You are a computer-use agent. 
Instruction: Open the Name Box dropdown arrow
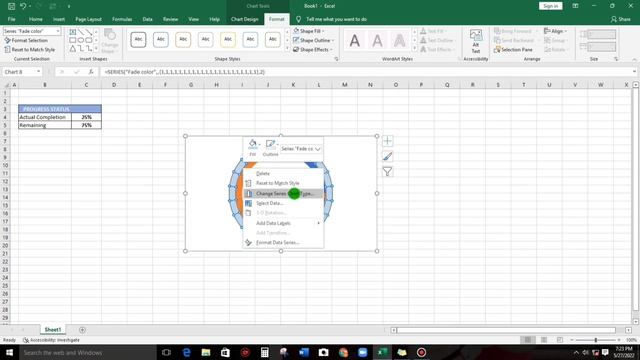38,72
